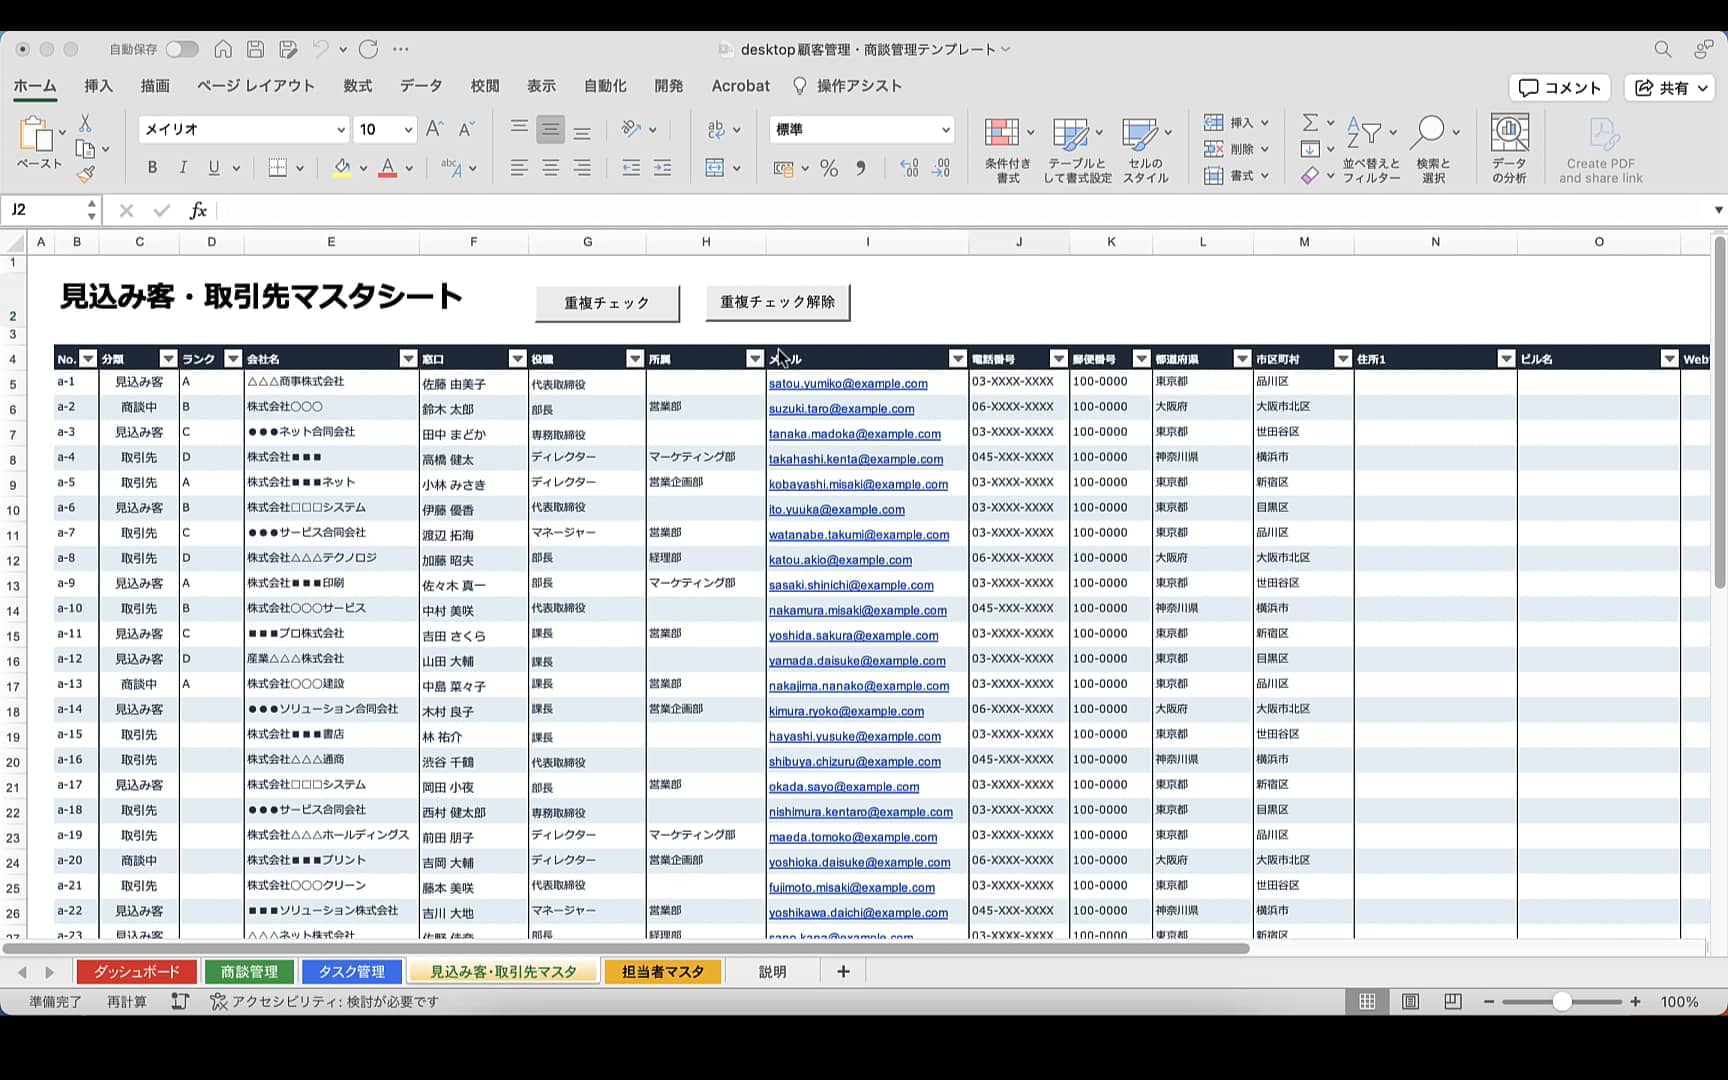Click the Italic formatting icon
Image resolution: width=1728 pixels, height=1080 pixels.
pos(183,168)
